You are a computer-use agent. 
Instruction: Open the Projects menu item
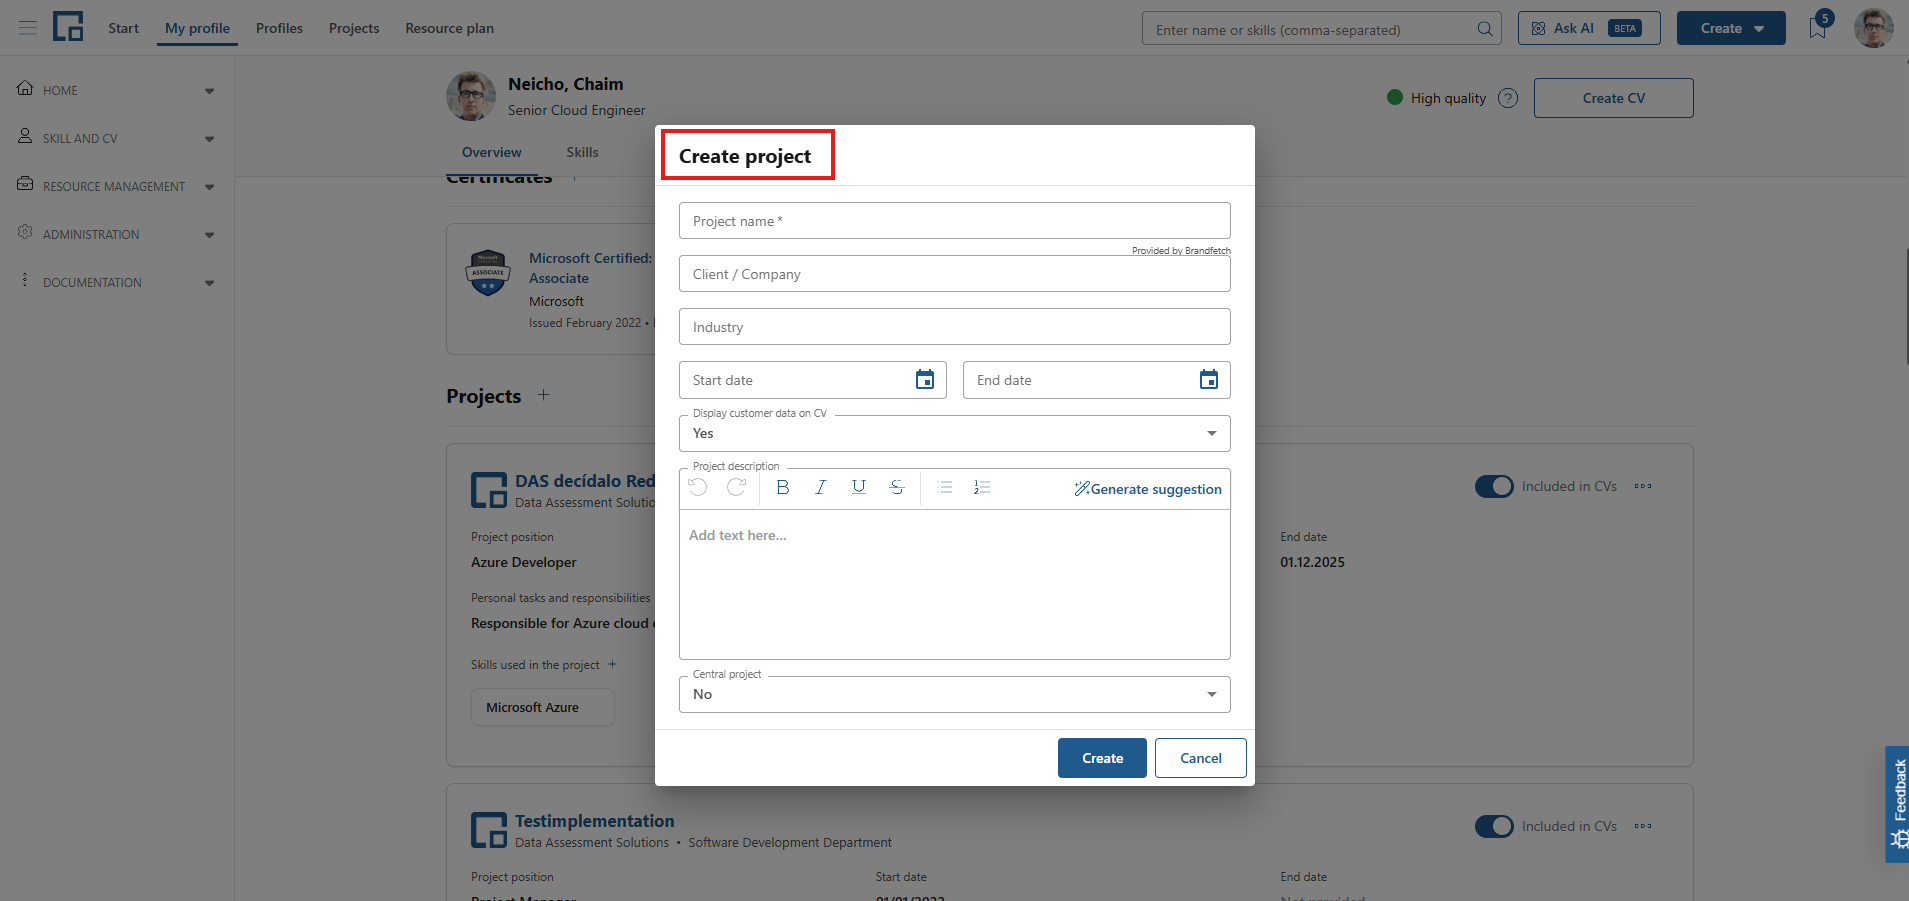[354, 28]
